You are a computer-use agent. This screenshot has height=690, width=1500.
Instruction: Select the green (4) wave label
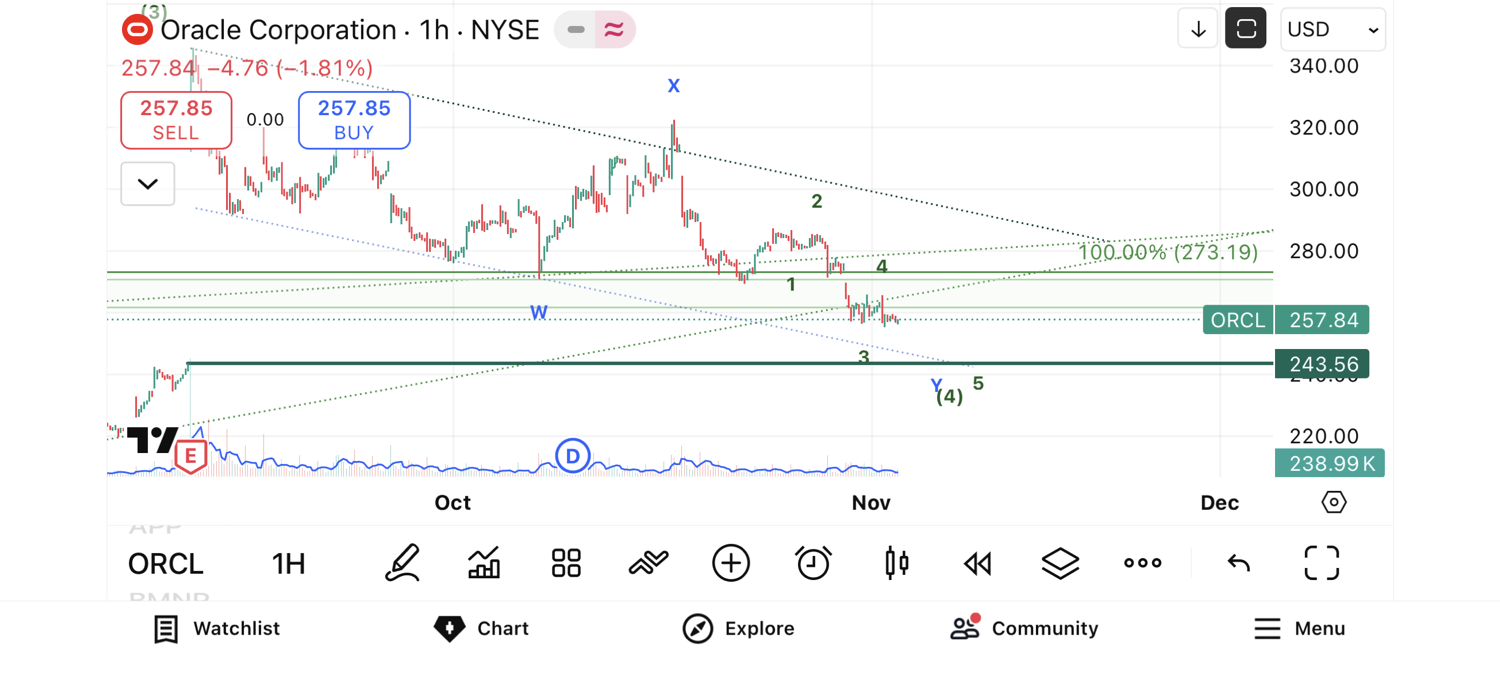[x=950, y=397]
